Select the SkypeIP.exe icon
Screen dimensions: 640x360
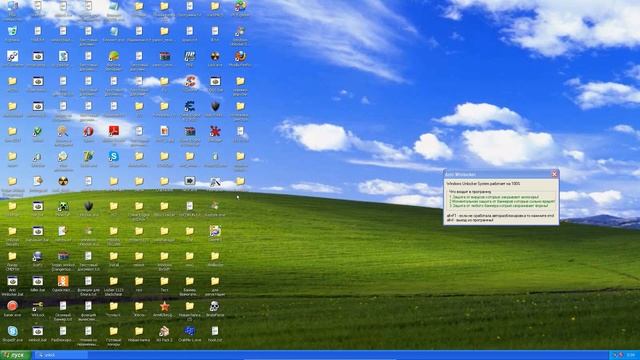[12, 331]
